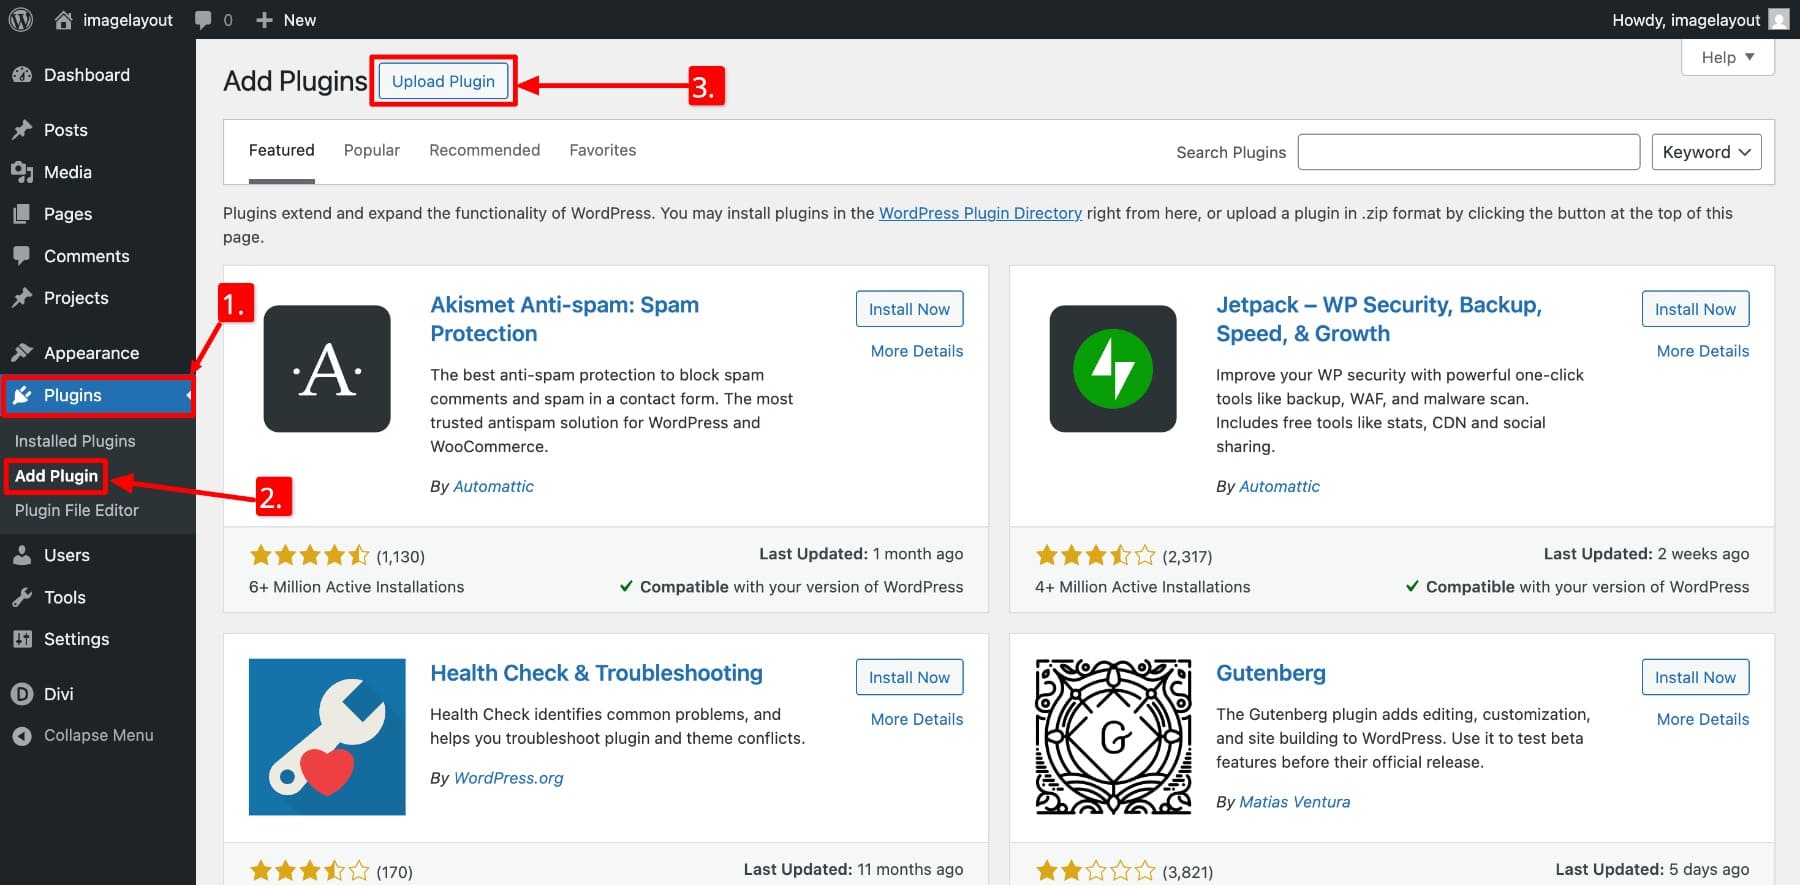1800x885 pixels.
Task: Click the Appearance paintbrush icon
Action: pos(22,353)
